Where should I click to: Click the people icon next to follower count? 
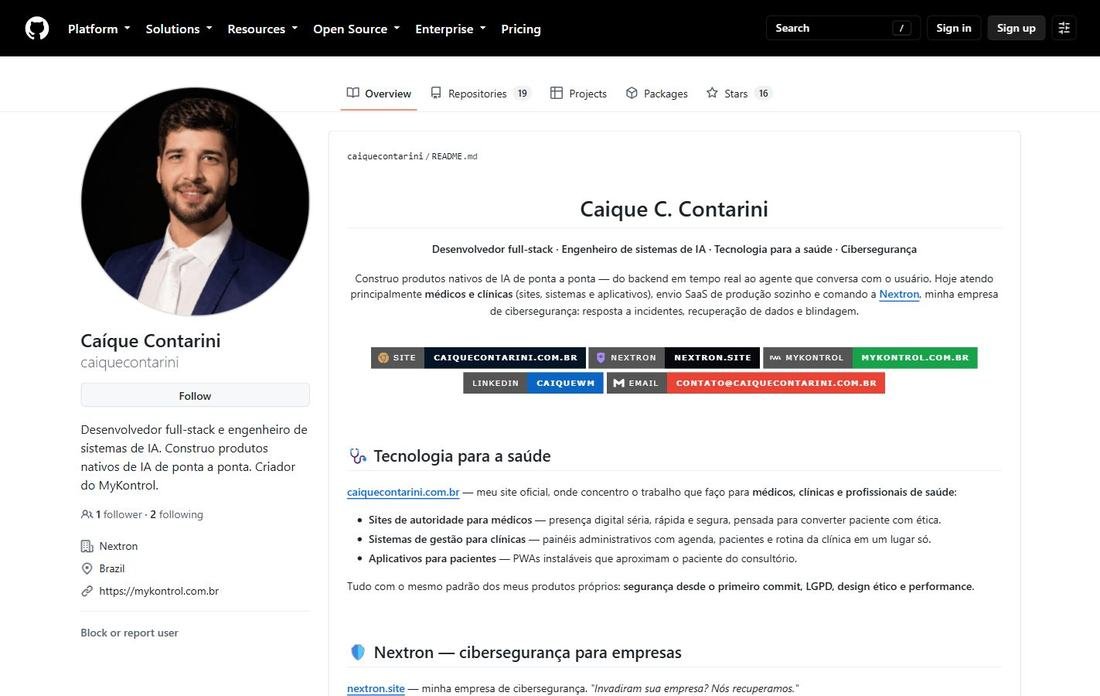(87, 514)
